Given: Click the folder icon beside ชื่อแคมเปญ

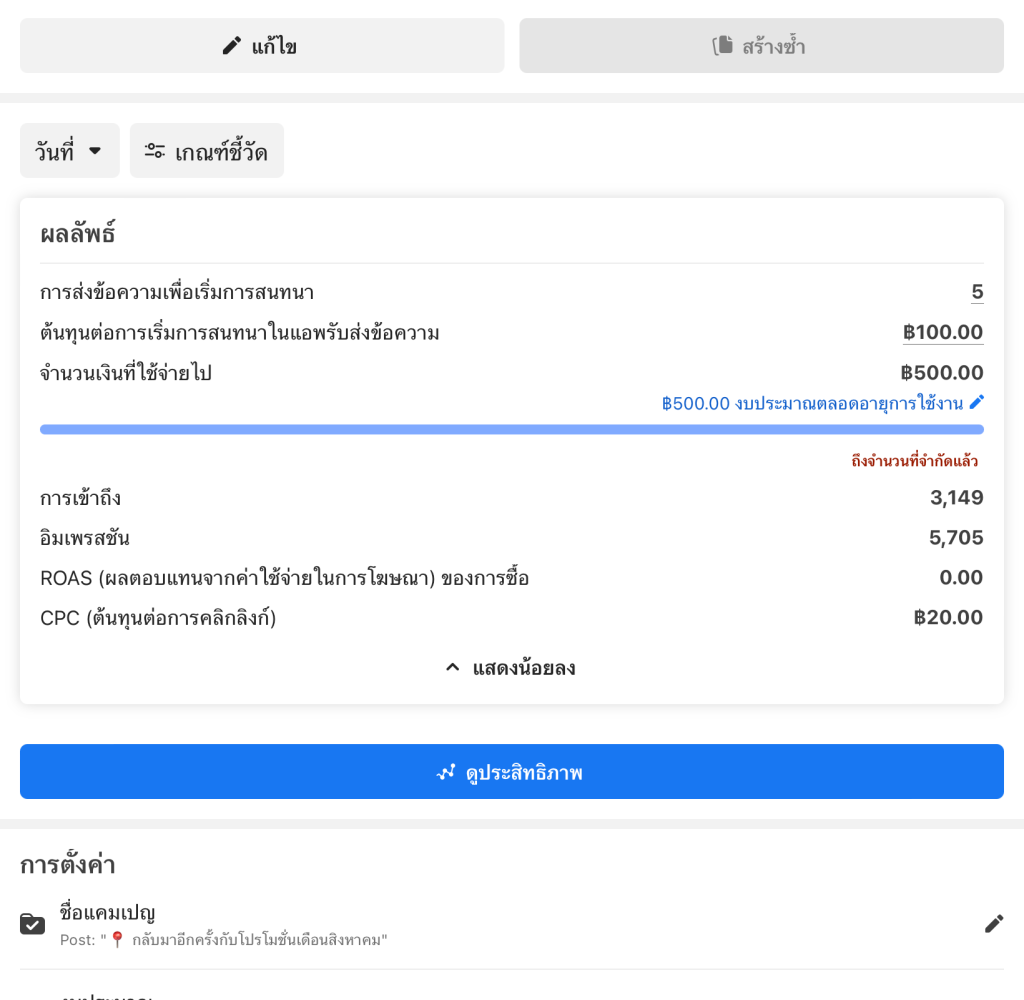Looking at the screenshot, I should [x=33, y=924].
